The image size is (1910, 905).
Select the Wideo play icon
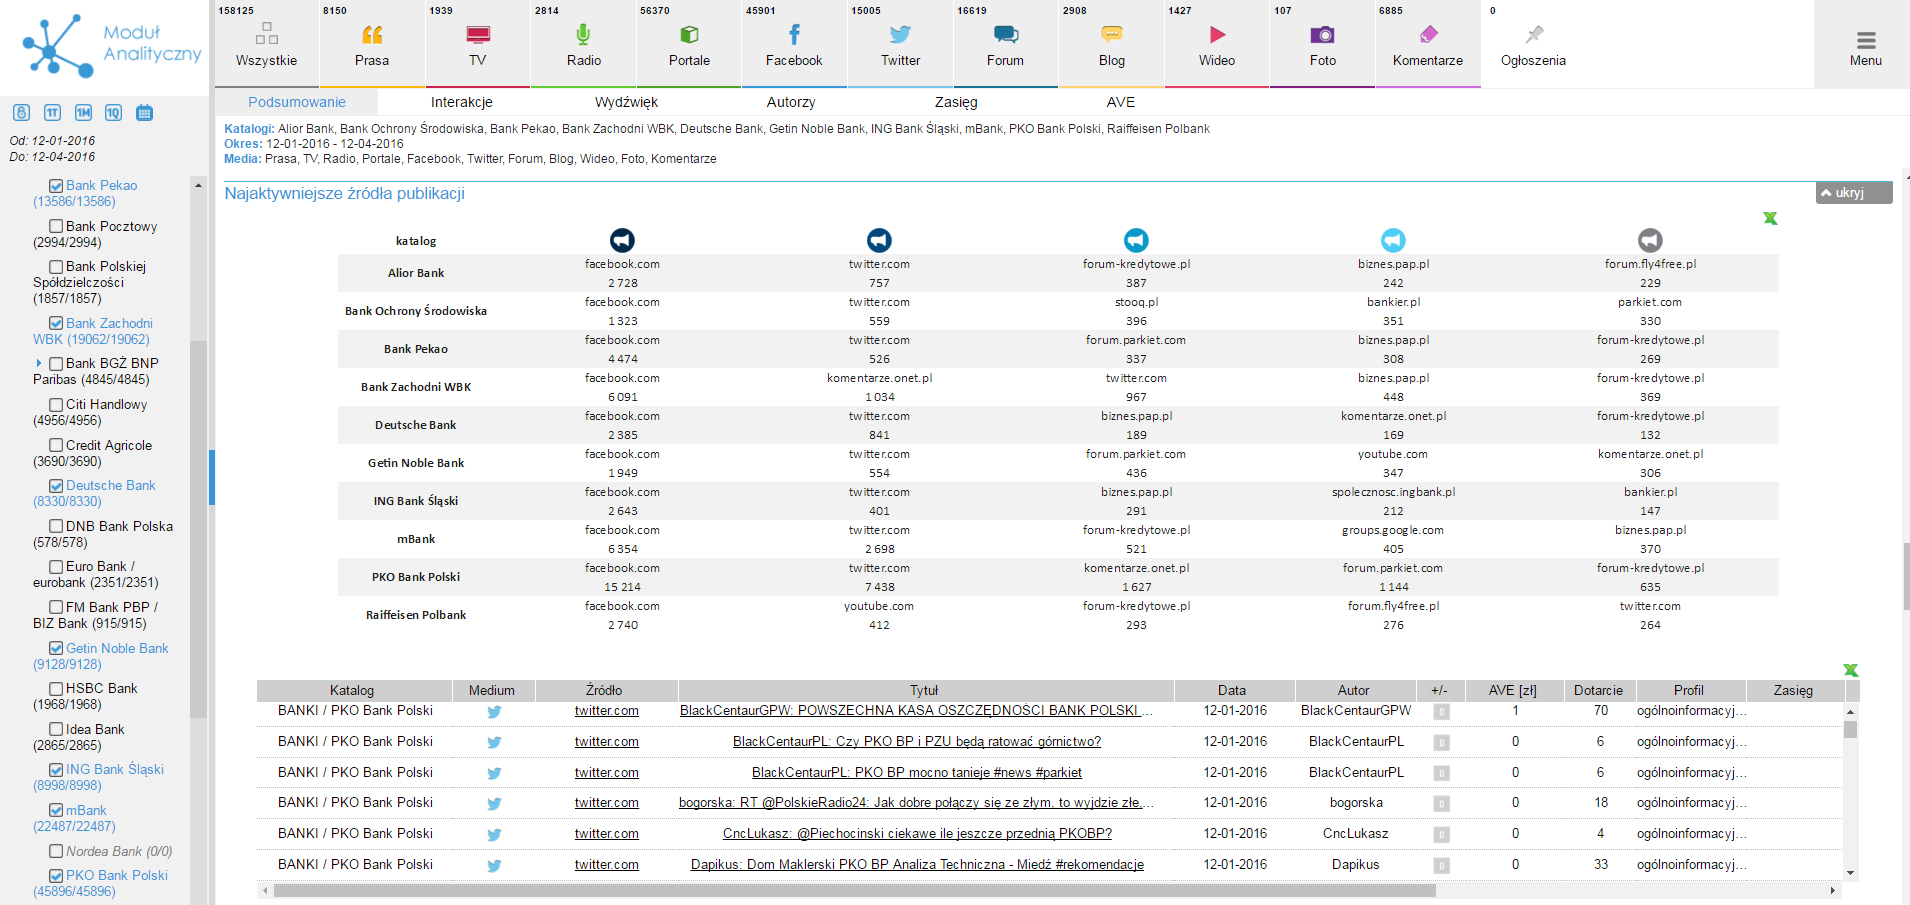coord(1217,35)
